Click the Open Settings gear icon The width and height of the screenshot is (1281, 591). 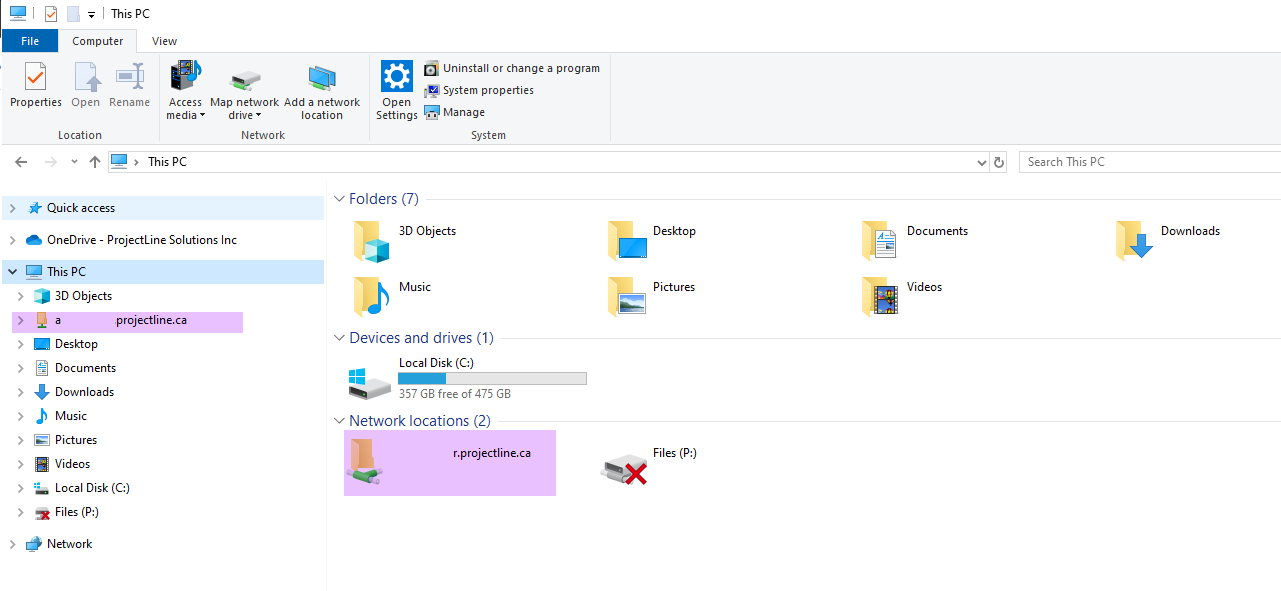(397, 76)
